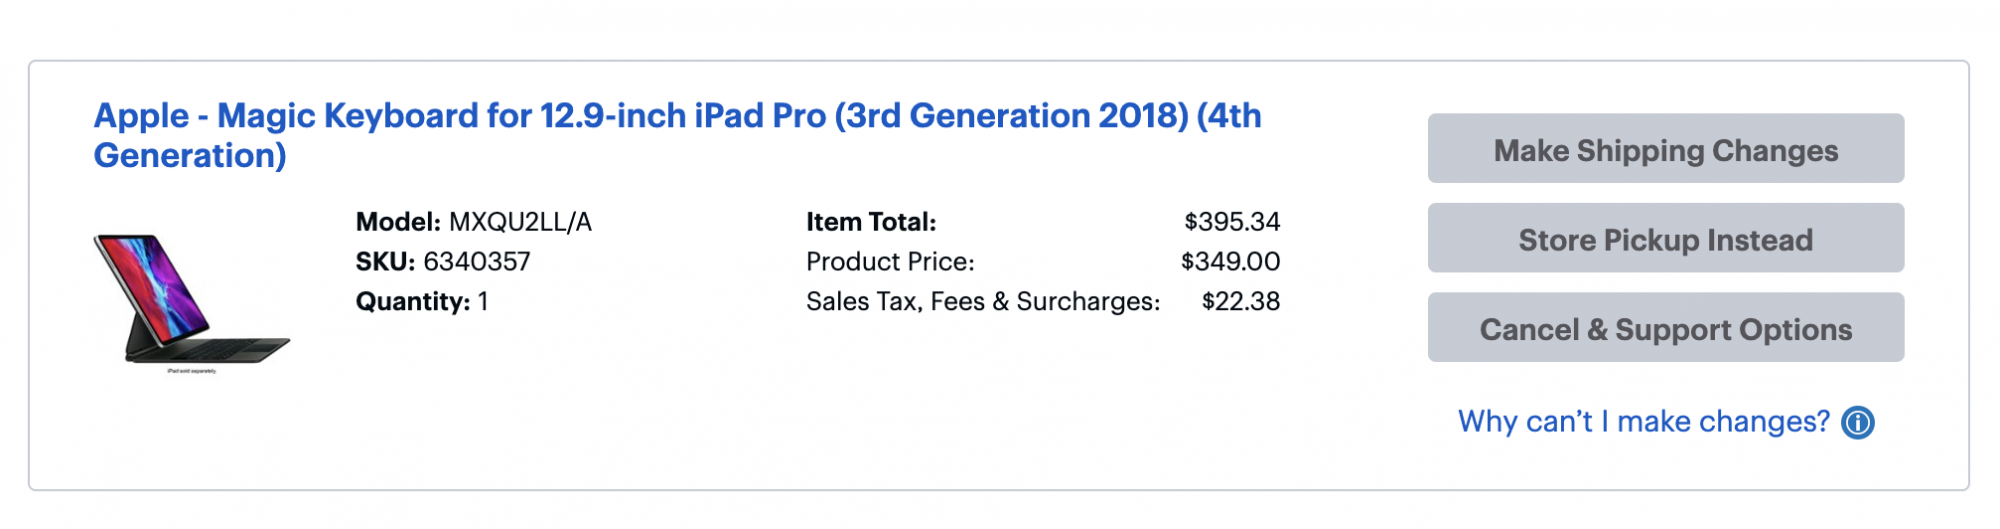Click the SKU number 6340357
The width and height of the screenshot is (2000, 529).
coord(477,262)
